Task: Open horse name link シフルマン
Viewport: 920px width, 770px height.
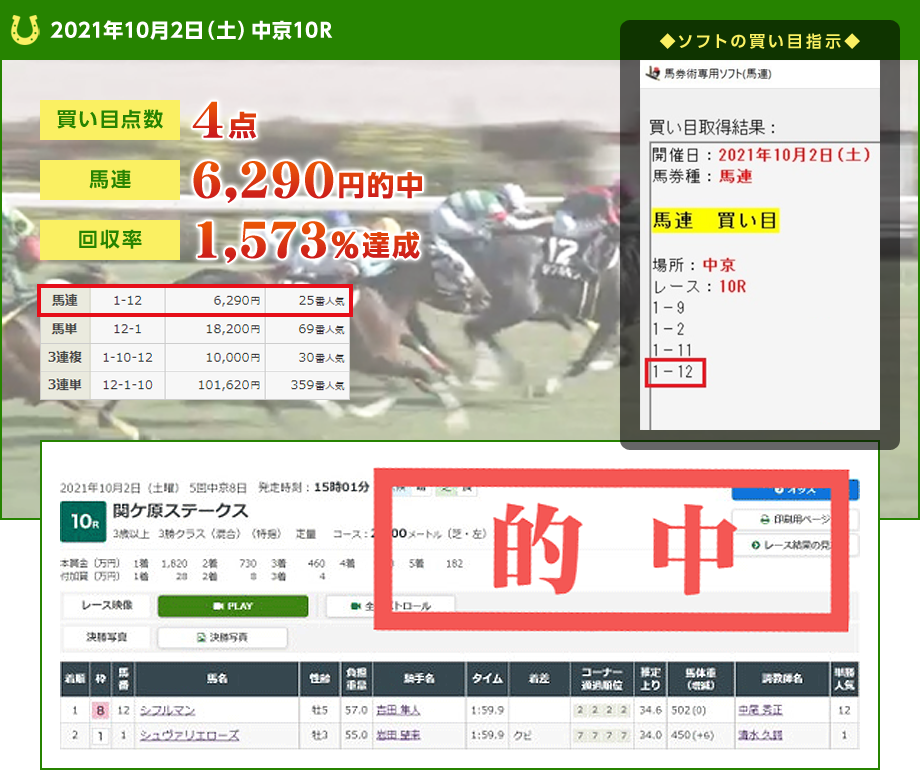Action: click(x=167, y=710)
